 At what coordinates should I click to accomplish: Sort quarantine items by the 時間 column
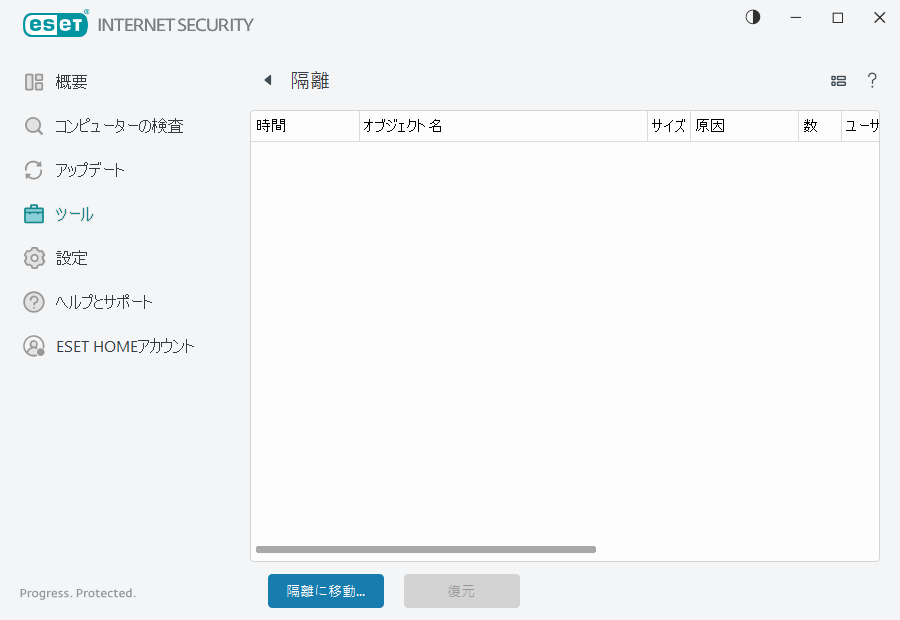point(303,126)
